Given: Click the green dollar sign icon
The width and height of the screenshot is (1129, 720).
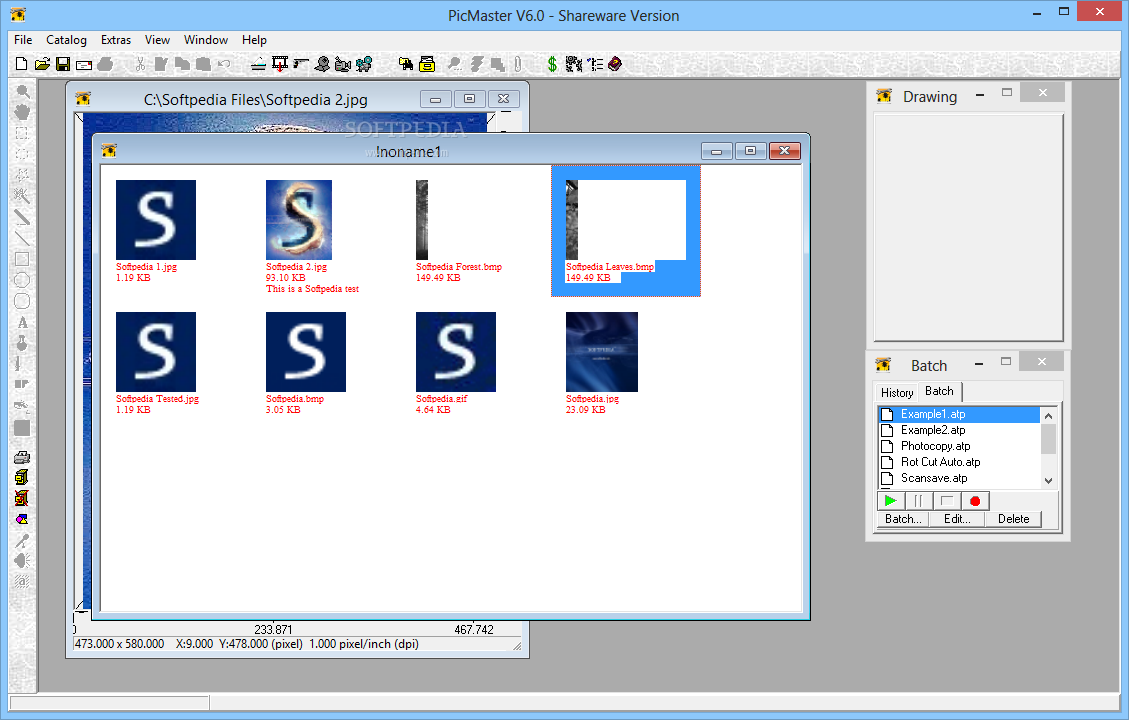Looking at the screenshot, I should [552, 64].
